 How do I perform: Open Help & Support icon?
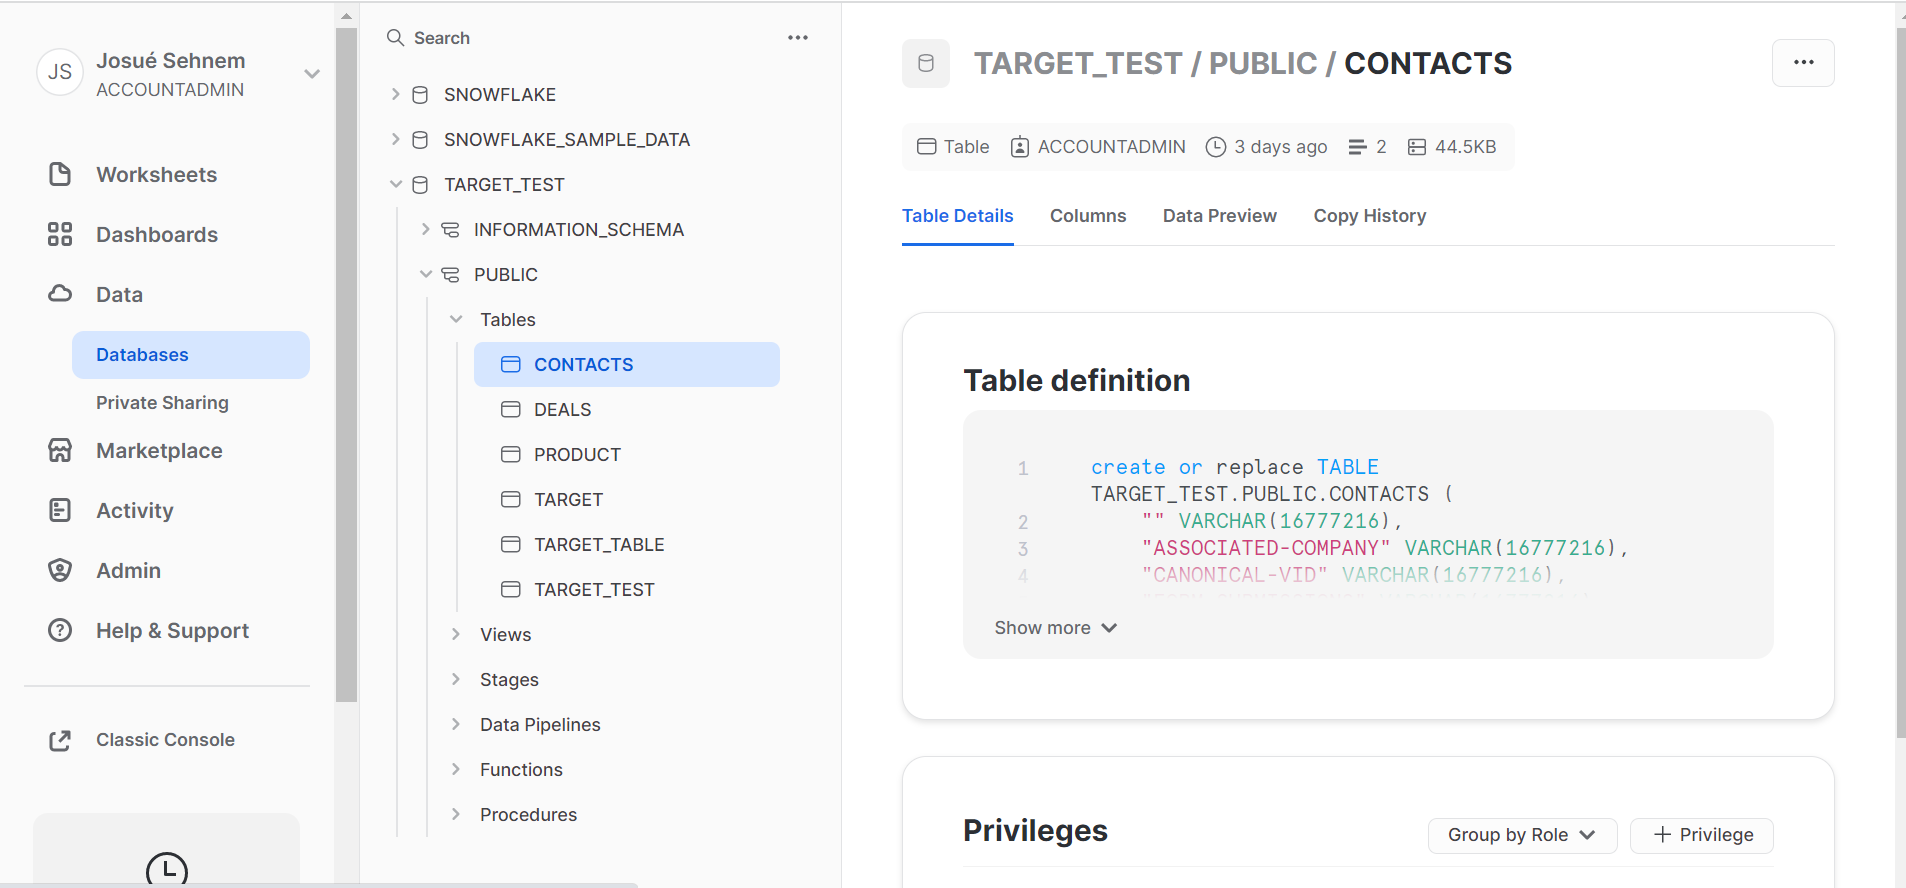(x=60, y=631)
